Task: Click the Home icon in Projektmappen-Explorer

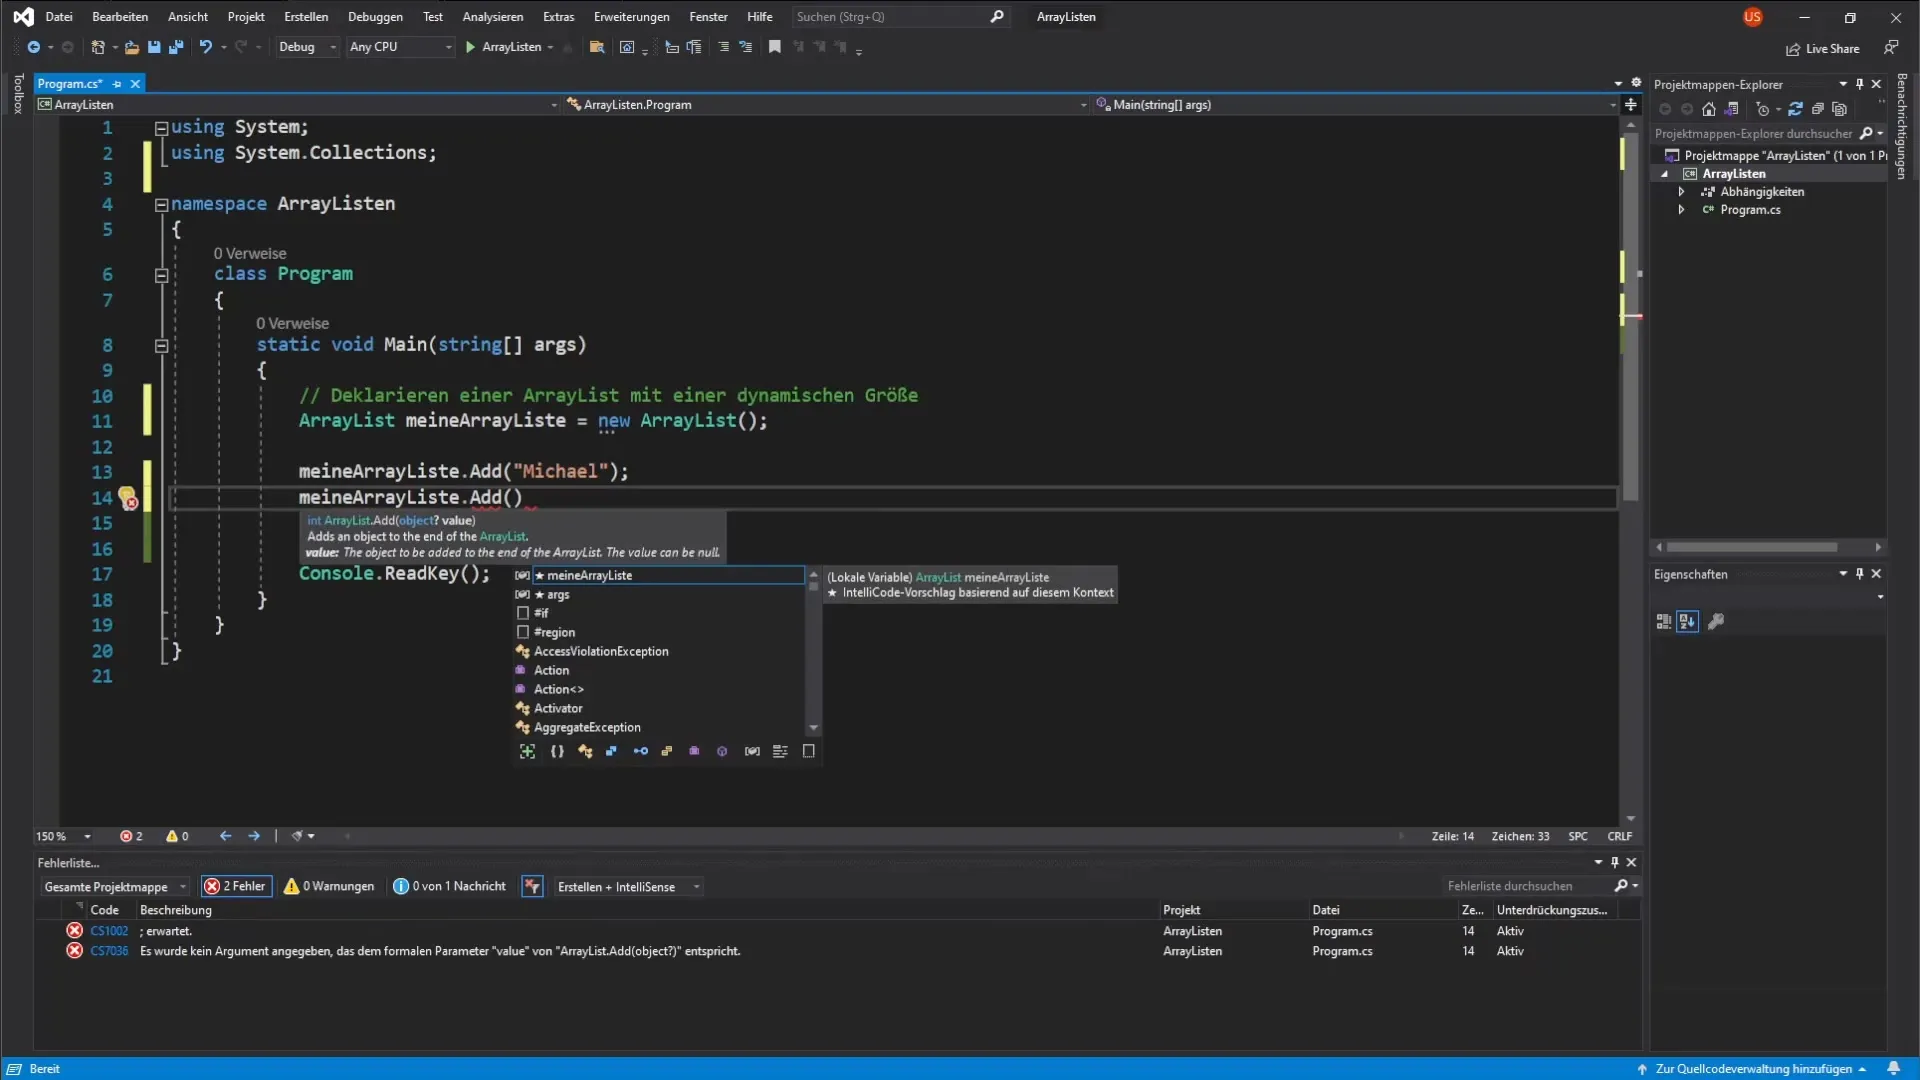Action: pos(1709,109)
